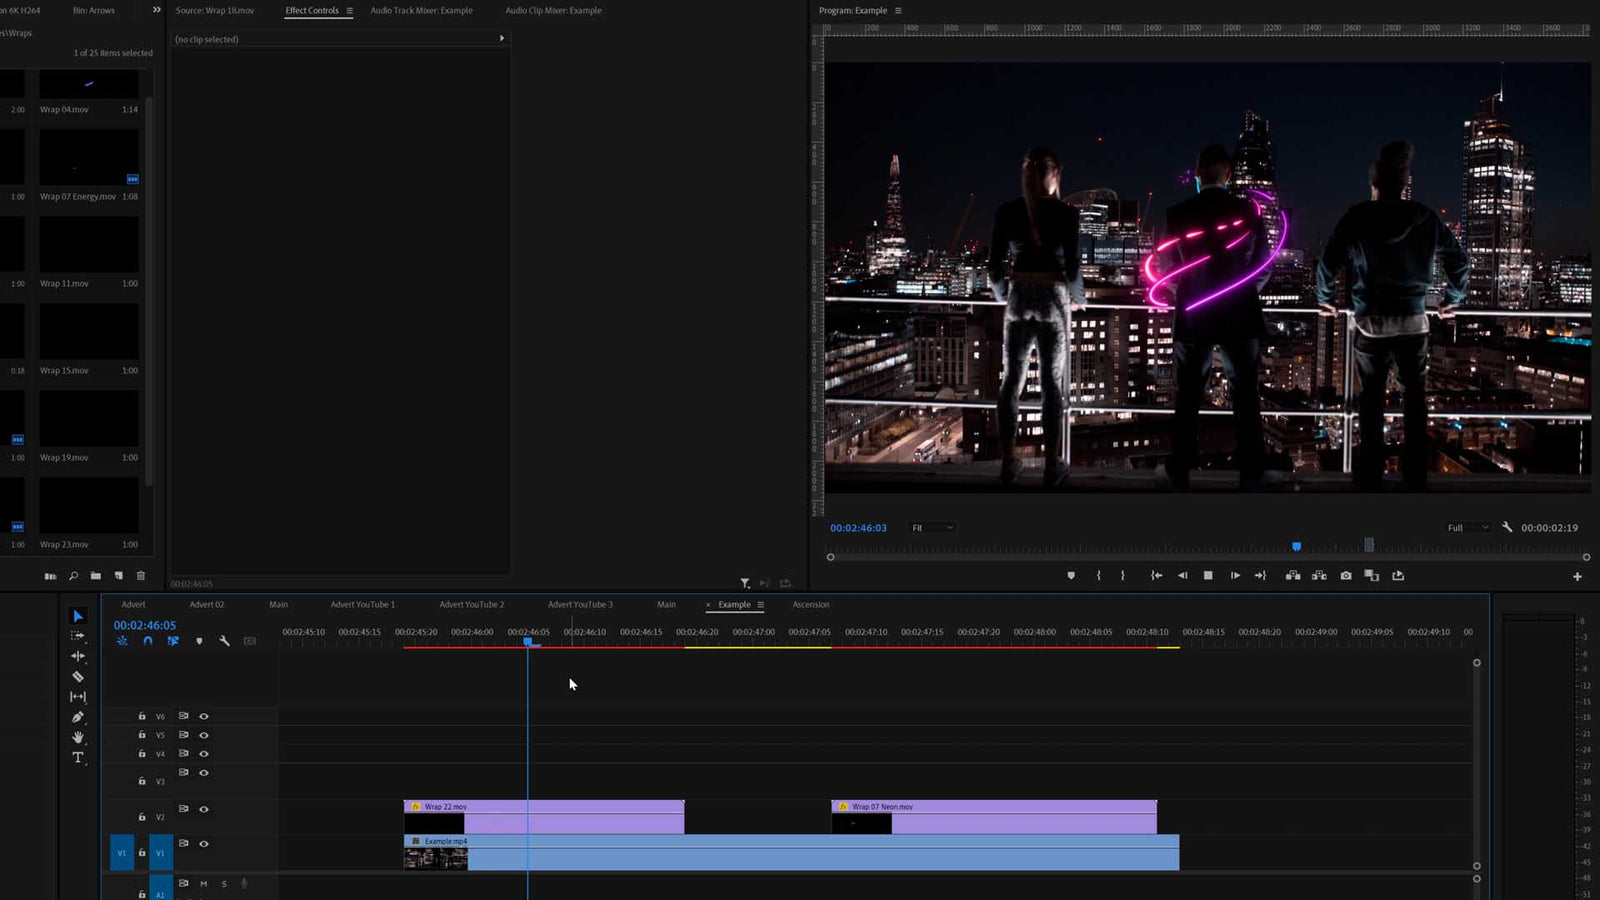Select the Track Select Forward tool
This screenshot has height=900, width=1600.
coord(78,636)
